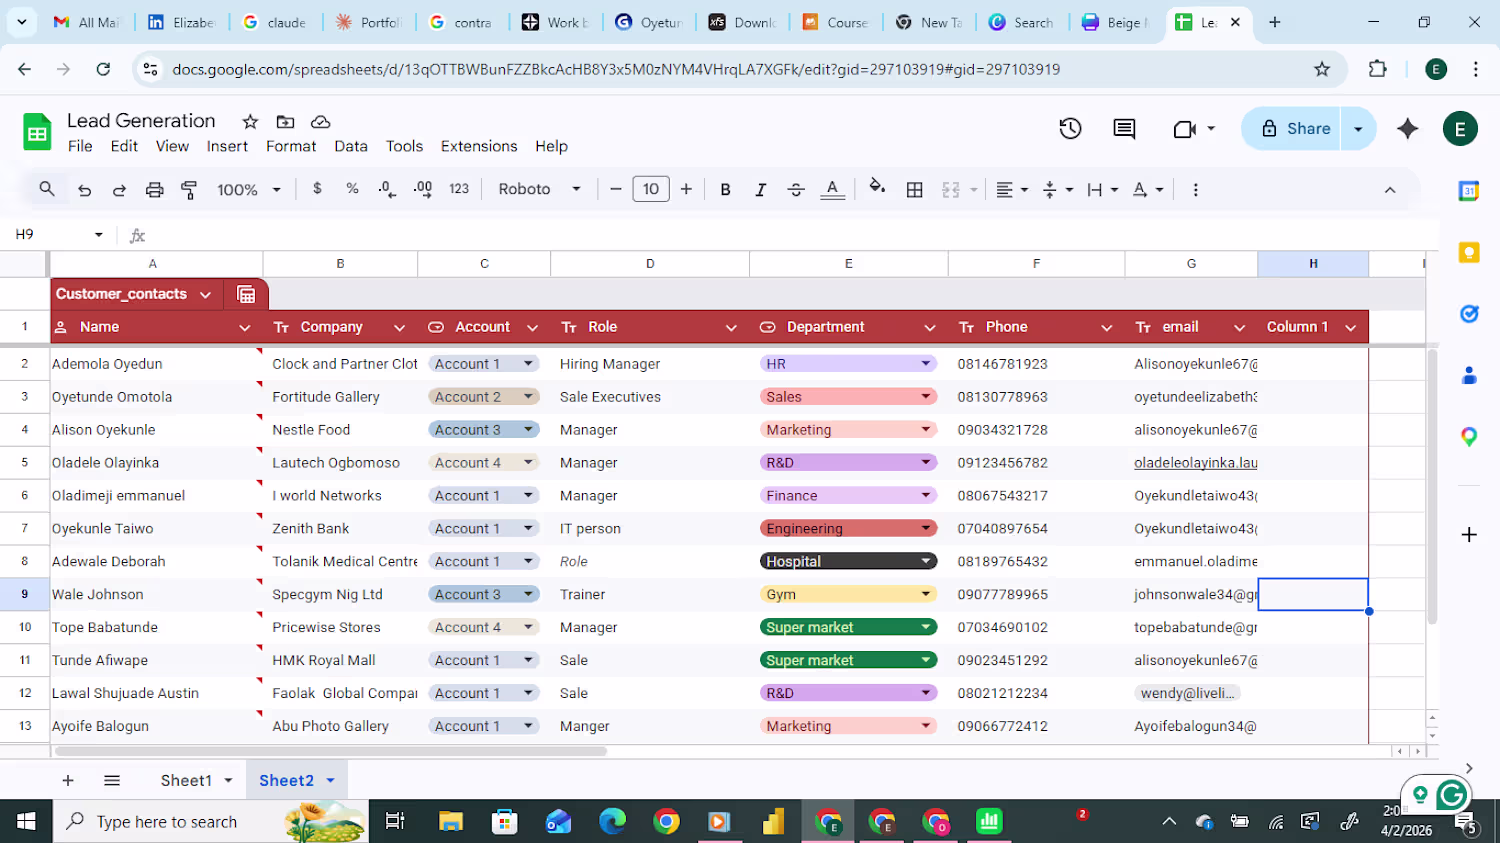The height and width of the screenshot is (843, 1500).
Task: Toggle bold formatting
Action: (x=725, y=189)
